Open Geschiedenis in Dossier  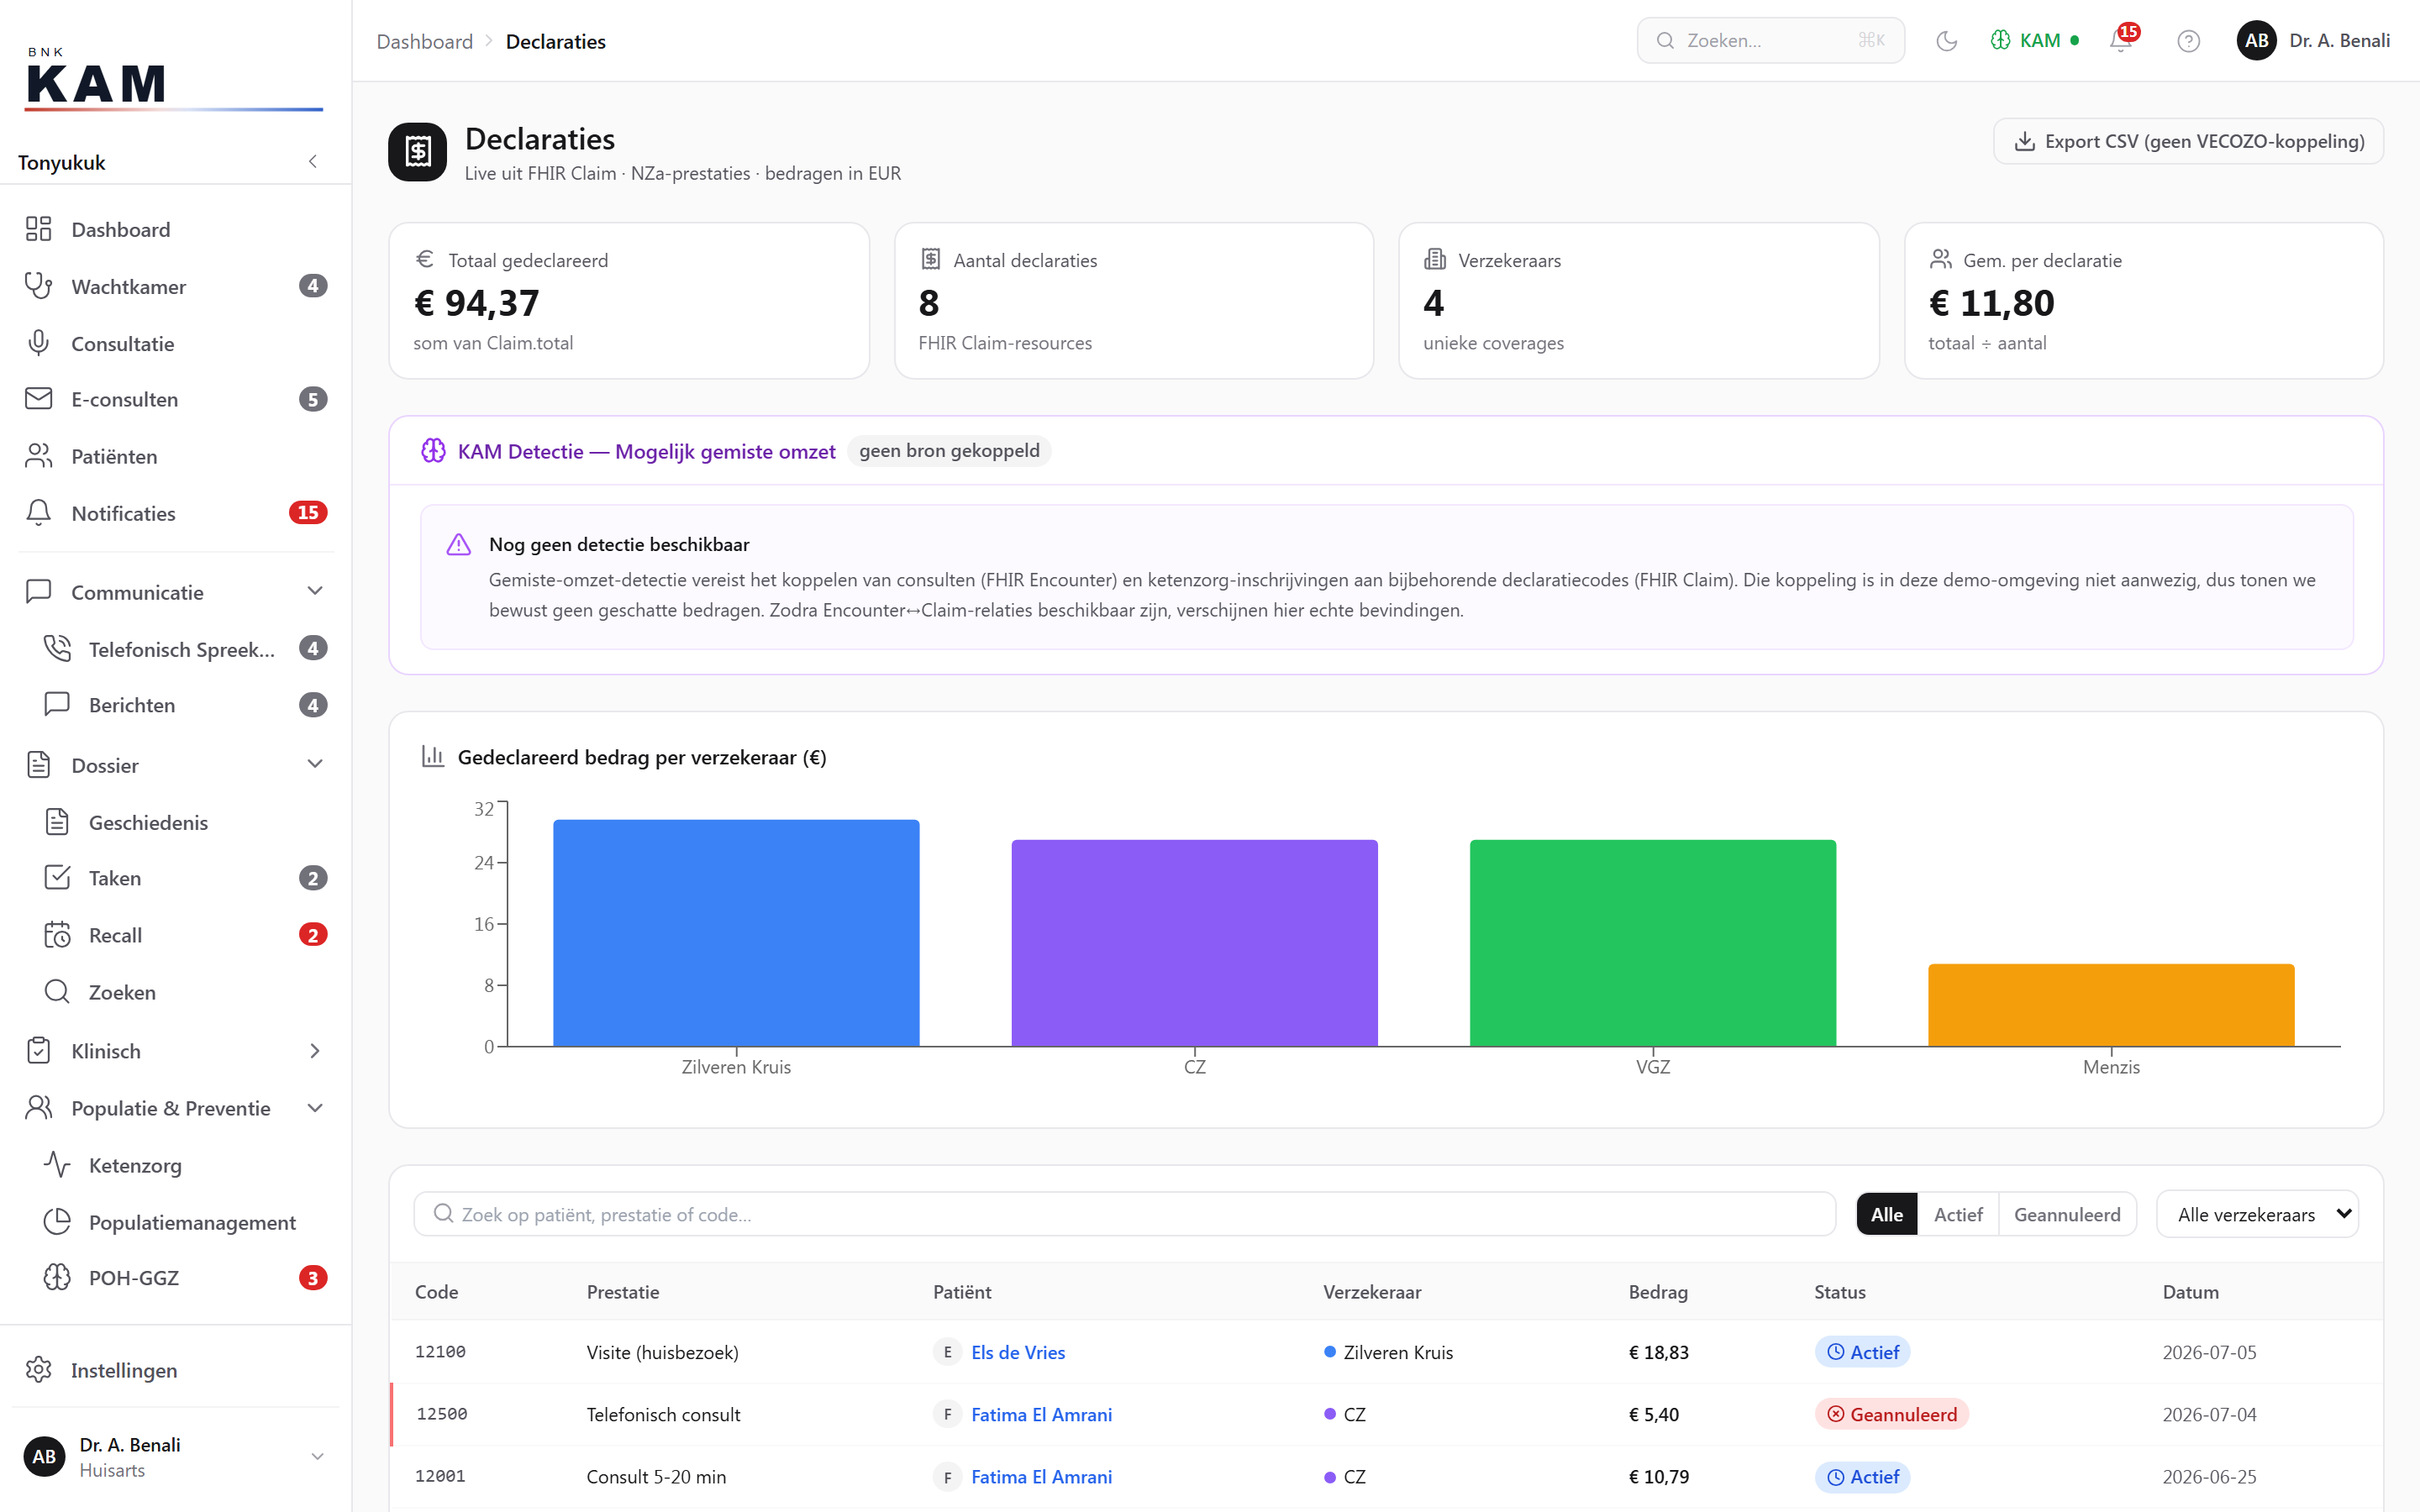tap(186, 822)
